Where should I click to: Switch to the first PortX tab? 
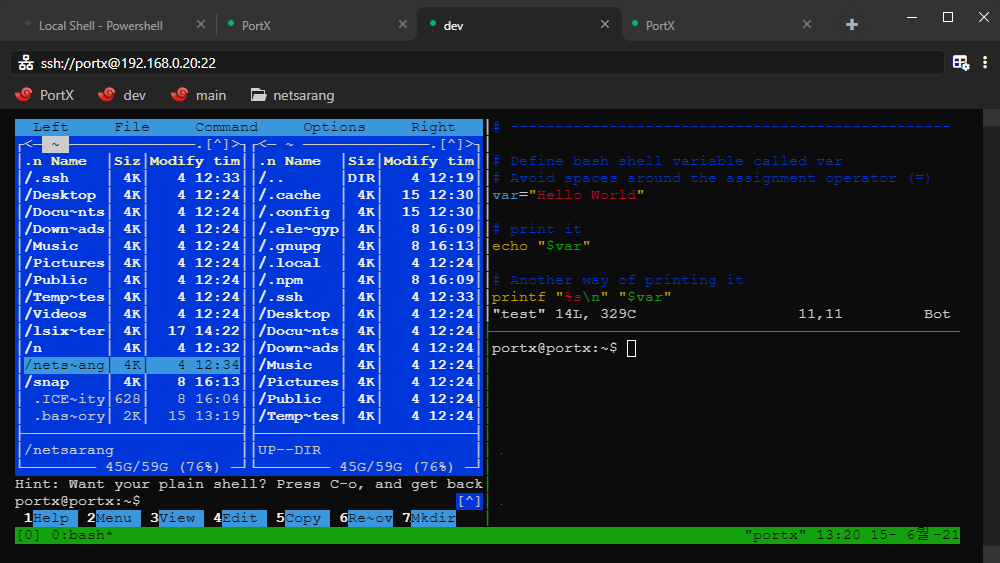click(316, 26)
